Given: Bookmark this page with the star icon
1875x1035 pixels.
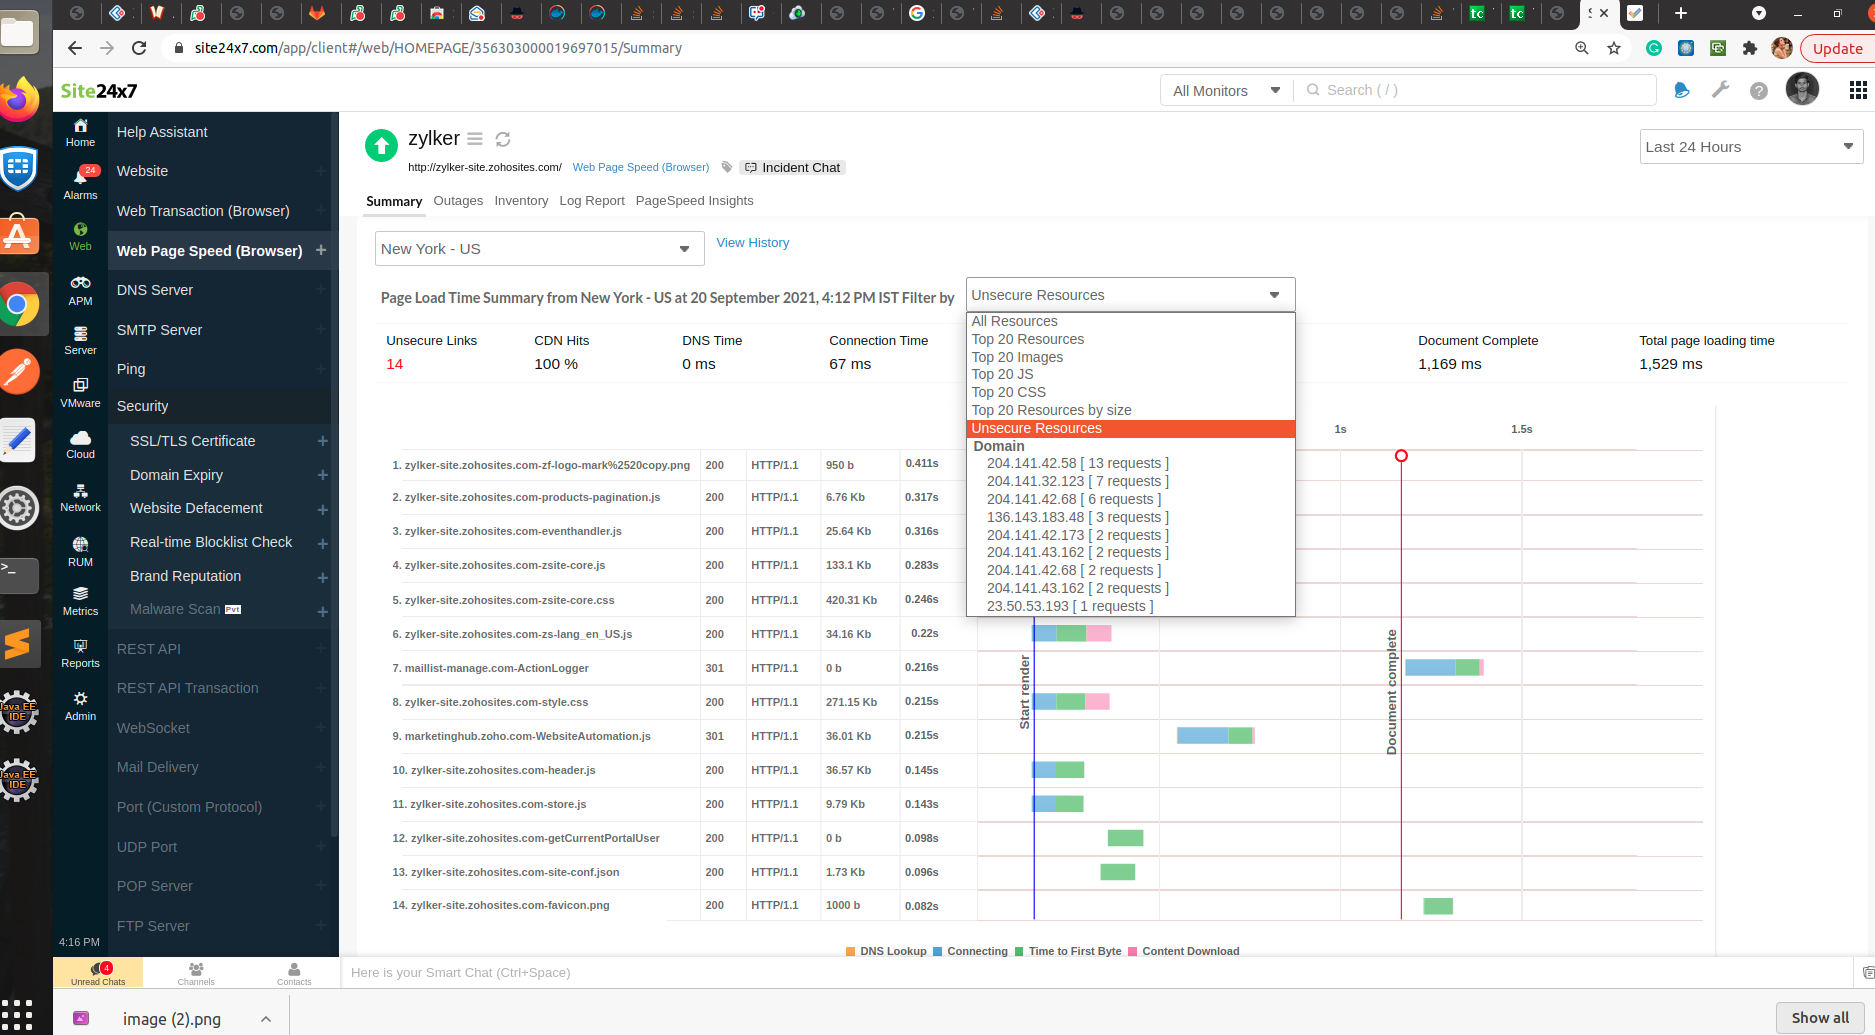Looking at the screenshot, I should click(x=1614, y=48).
